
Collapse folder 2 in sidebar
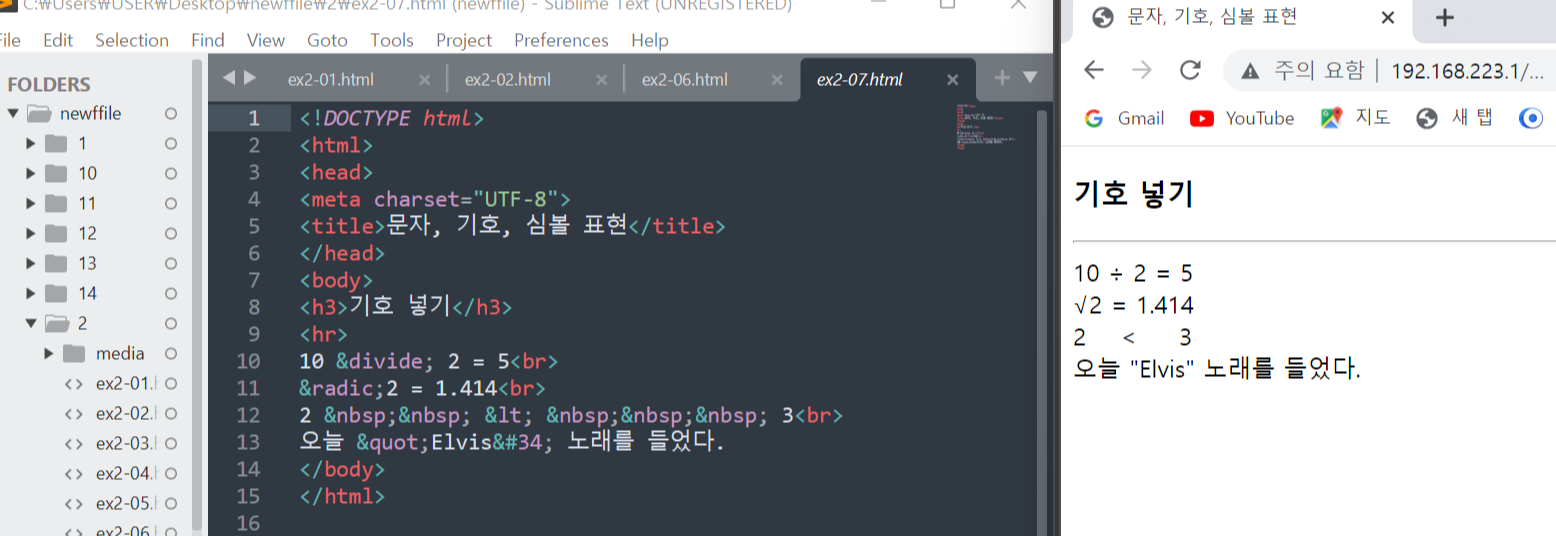click(x=32, y=324)
